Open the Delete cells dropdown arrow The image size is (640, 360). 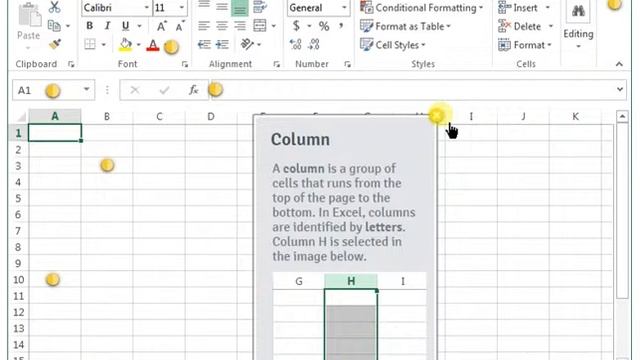551,26
